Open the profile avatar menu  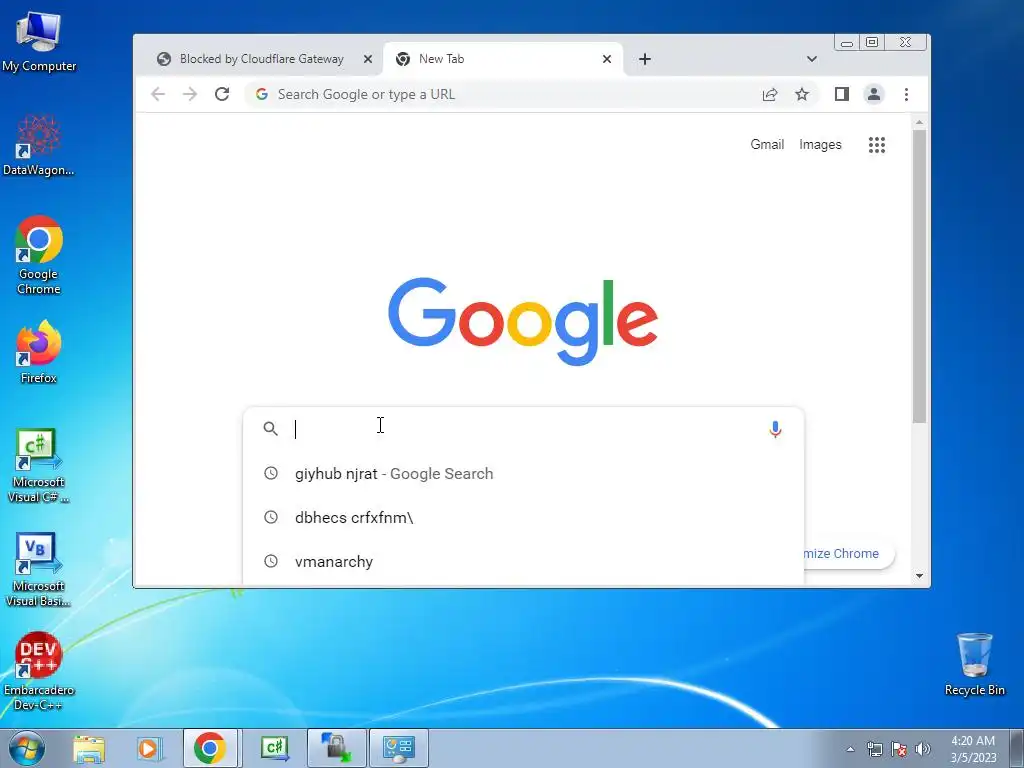click(874, 94)
